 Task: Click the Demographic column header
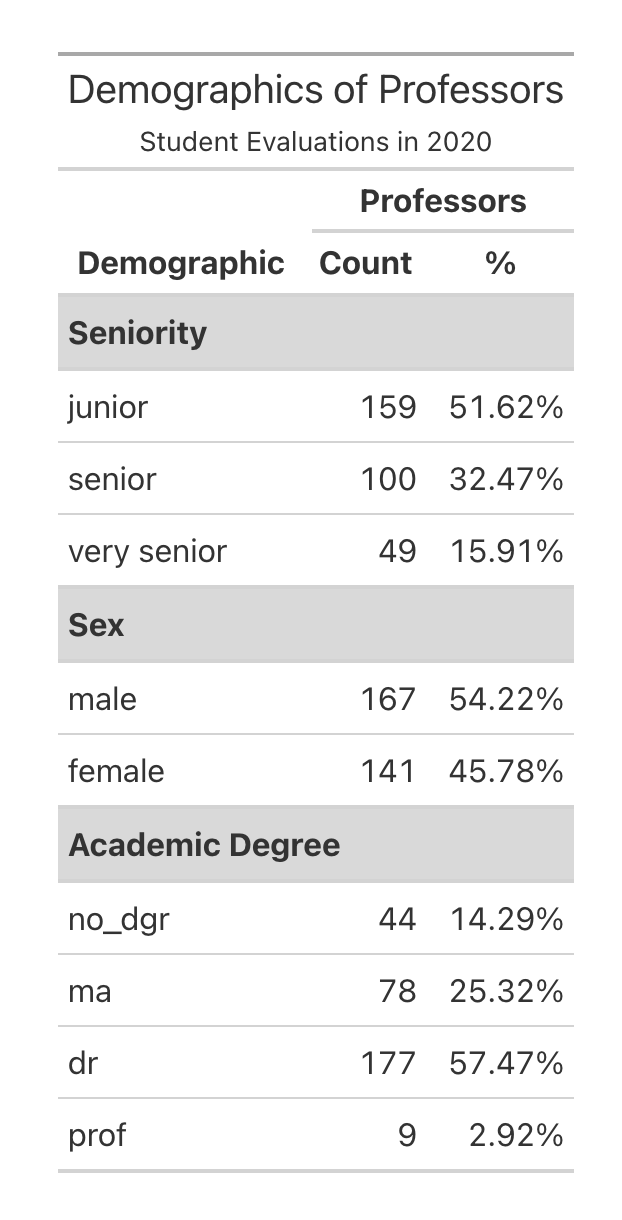pos(181,263)
